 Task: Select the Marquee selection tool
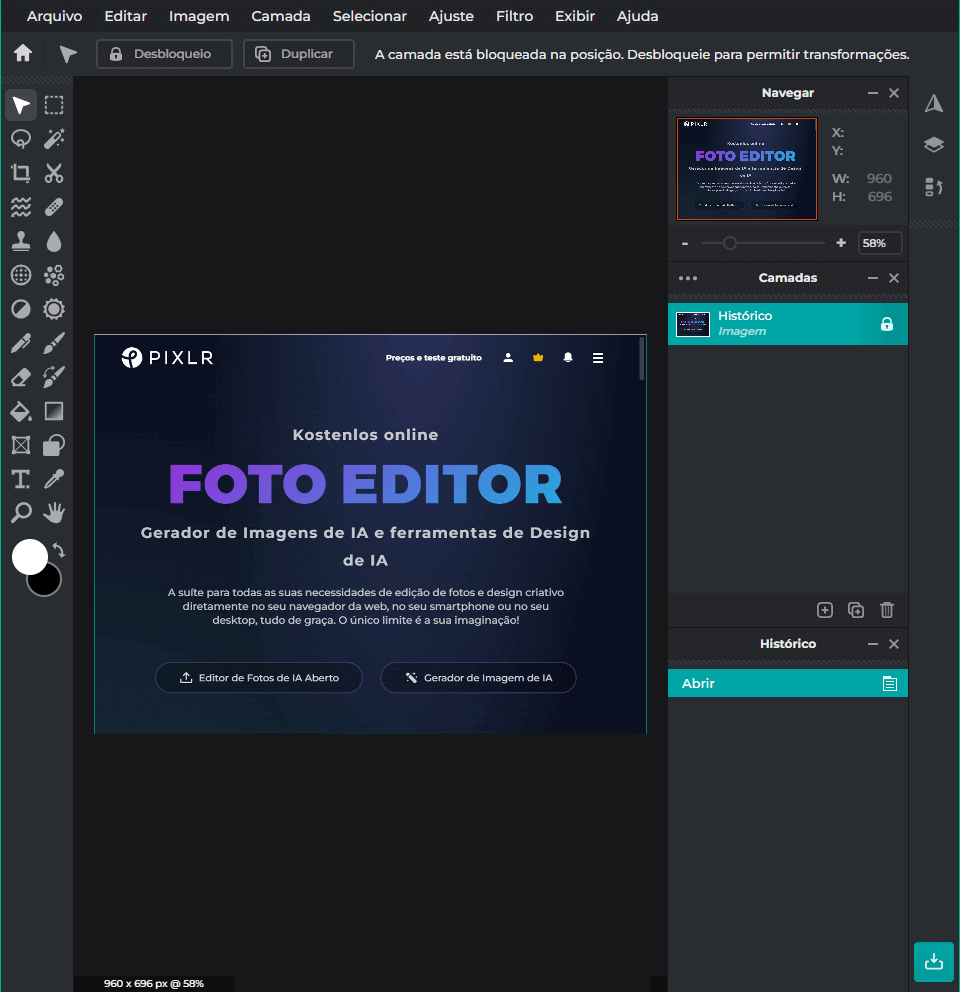[x=54, y=105]
